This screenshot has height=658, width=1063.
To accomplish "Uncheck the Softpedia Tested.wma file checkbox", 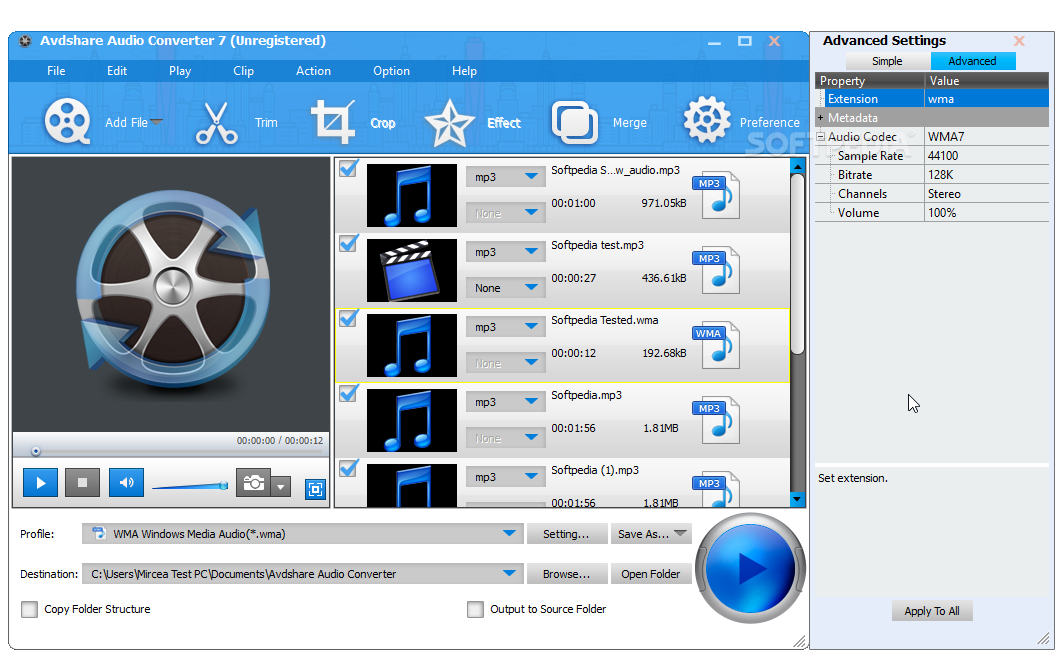I will pyautogui.click(x=348, y=318).
